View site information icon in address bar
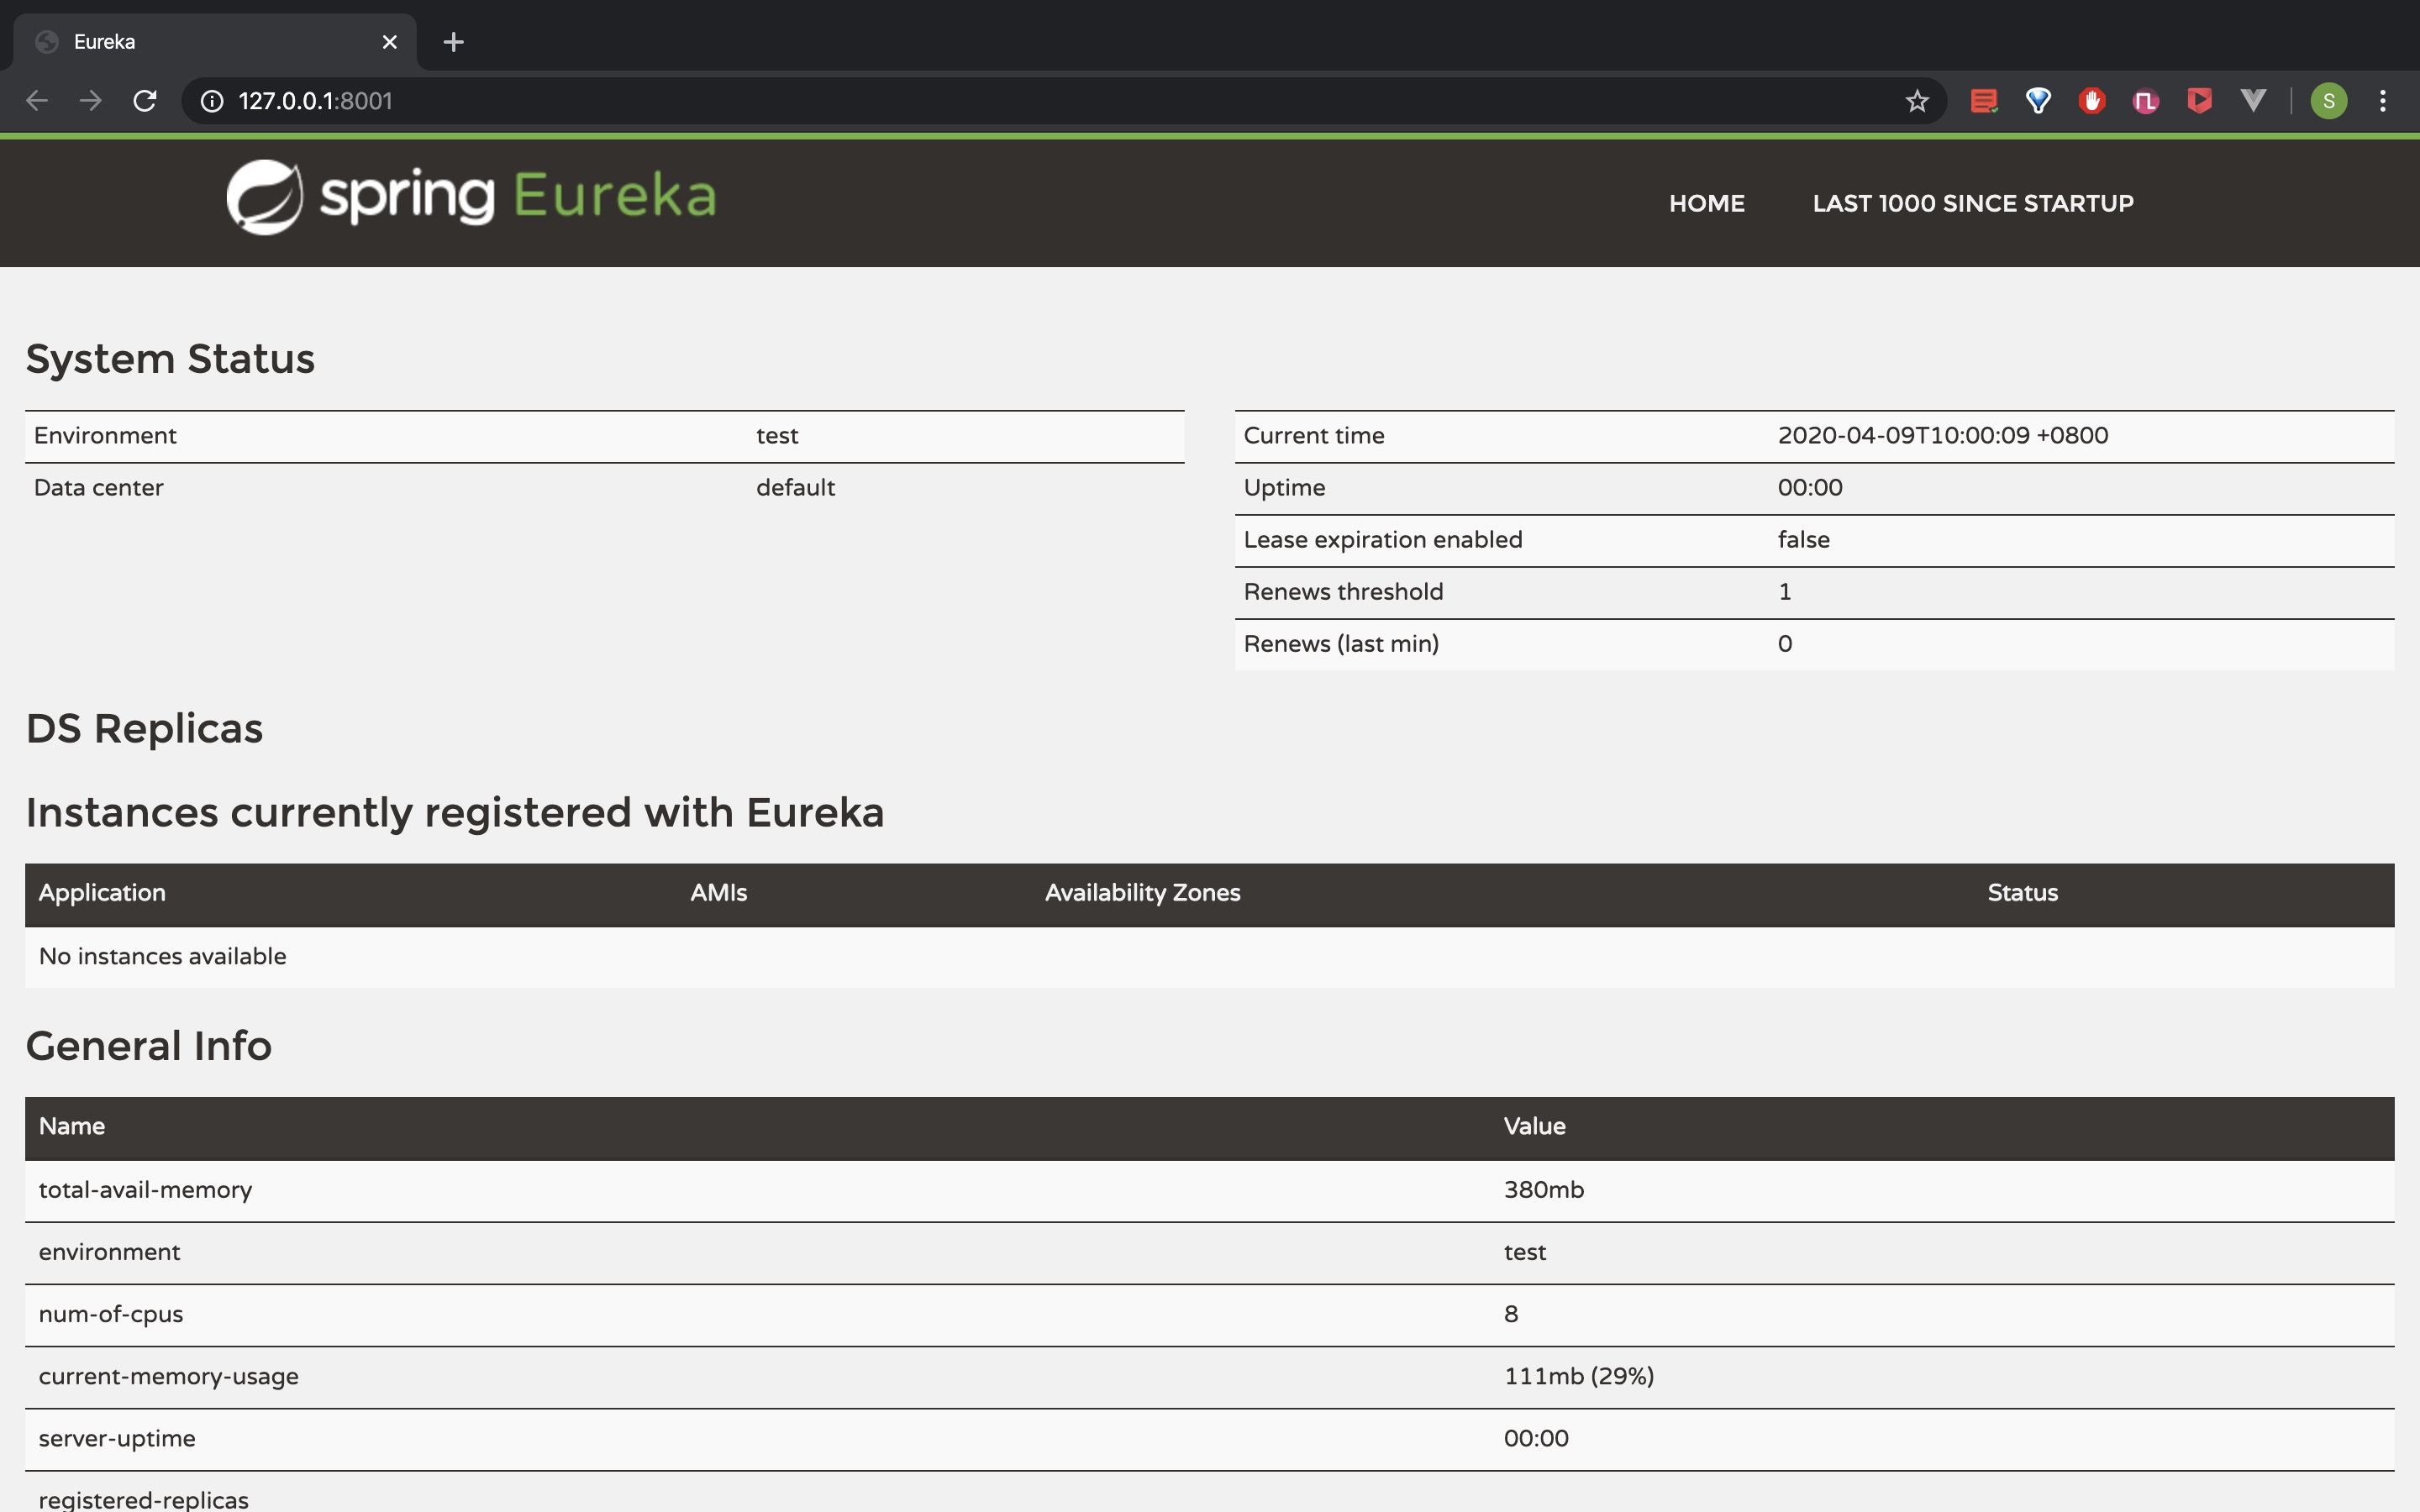Screen dimensions: 2420x1512 (212, 101)
